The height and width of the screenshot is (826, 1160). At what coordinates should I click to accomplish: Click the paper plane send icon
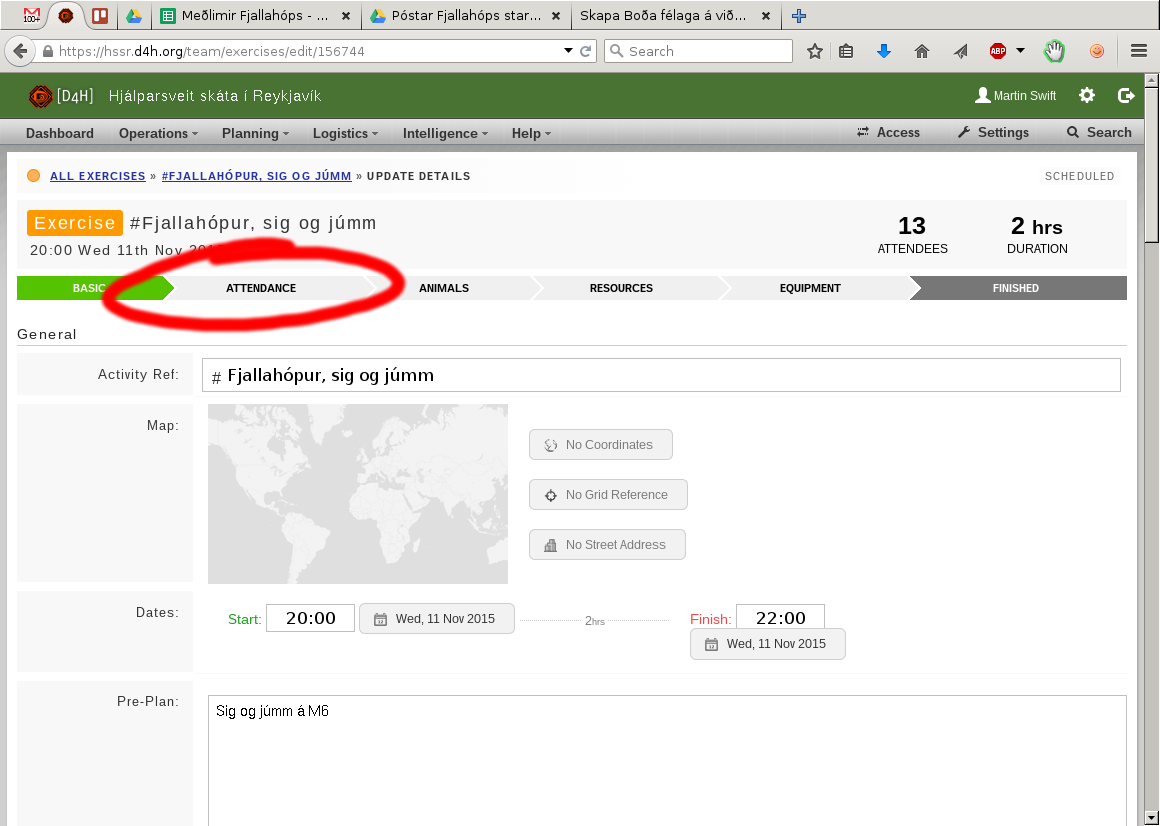tap(960, 51)
